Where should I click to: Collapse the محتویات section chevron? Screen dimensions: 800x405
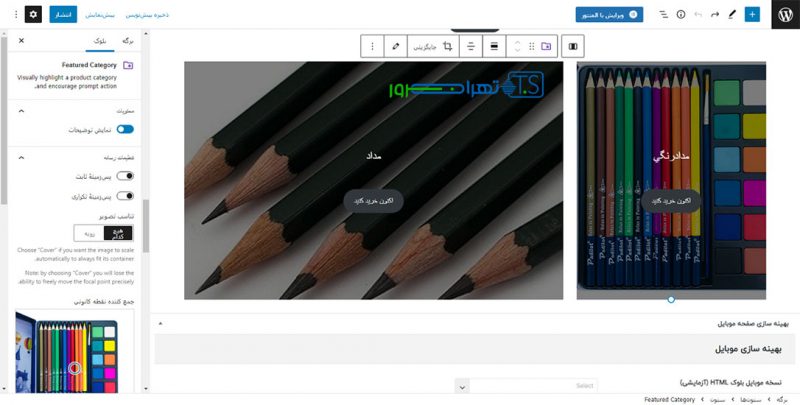[x=22, y=111]
